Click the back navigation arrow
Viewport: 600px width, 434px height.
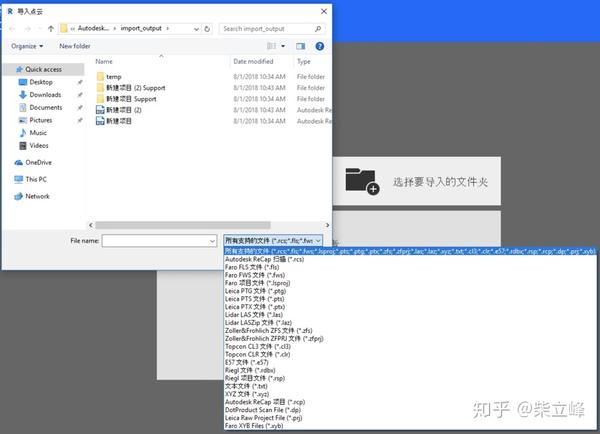(12, 29)
